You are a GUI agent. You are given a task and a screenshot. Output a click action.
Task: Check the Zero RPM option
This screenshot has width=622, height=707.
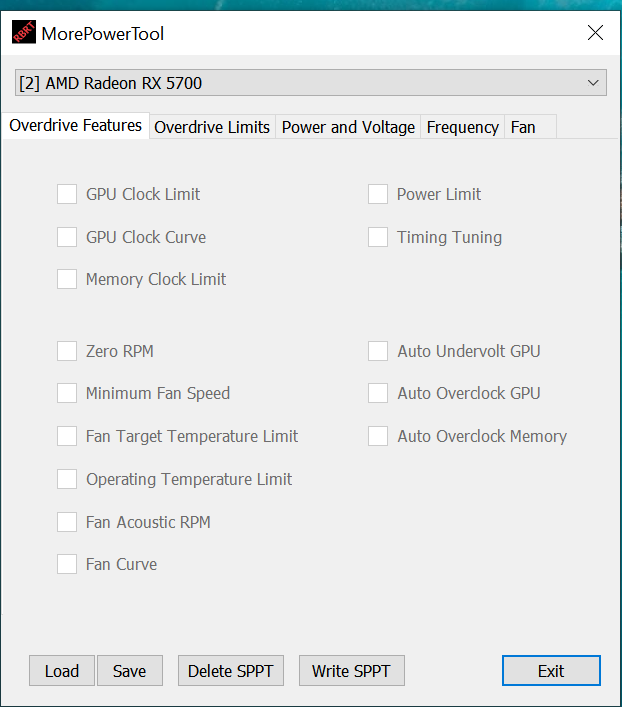coord(67,351)
